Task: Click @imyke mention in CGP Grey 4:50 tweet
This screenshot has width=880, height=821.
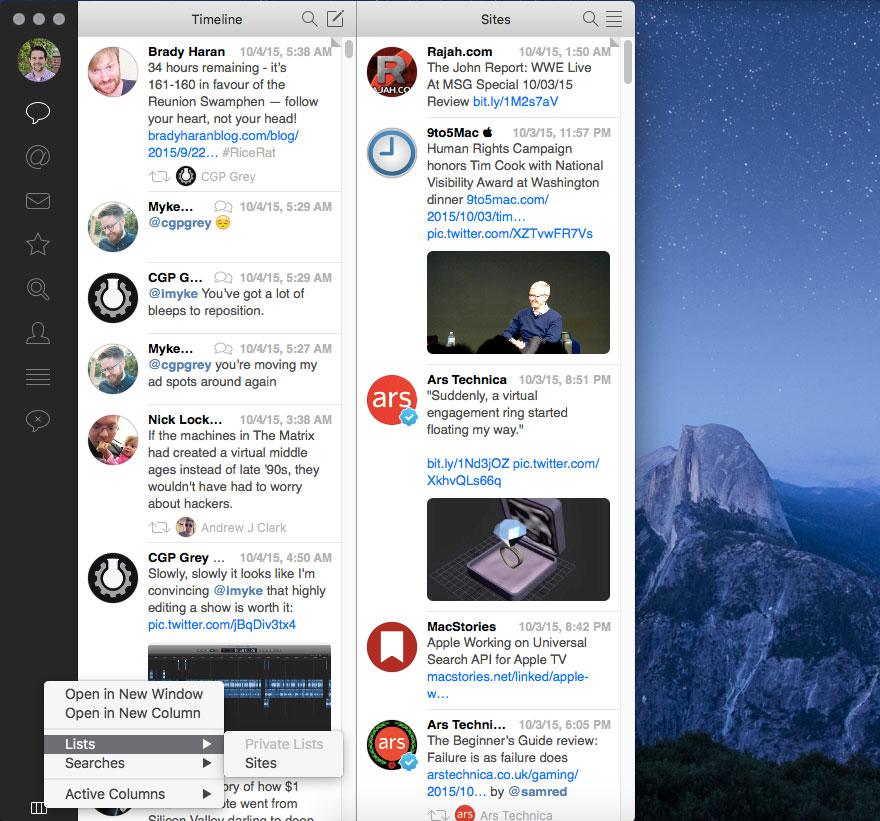Action: point(238,590)
